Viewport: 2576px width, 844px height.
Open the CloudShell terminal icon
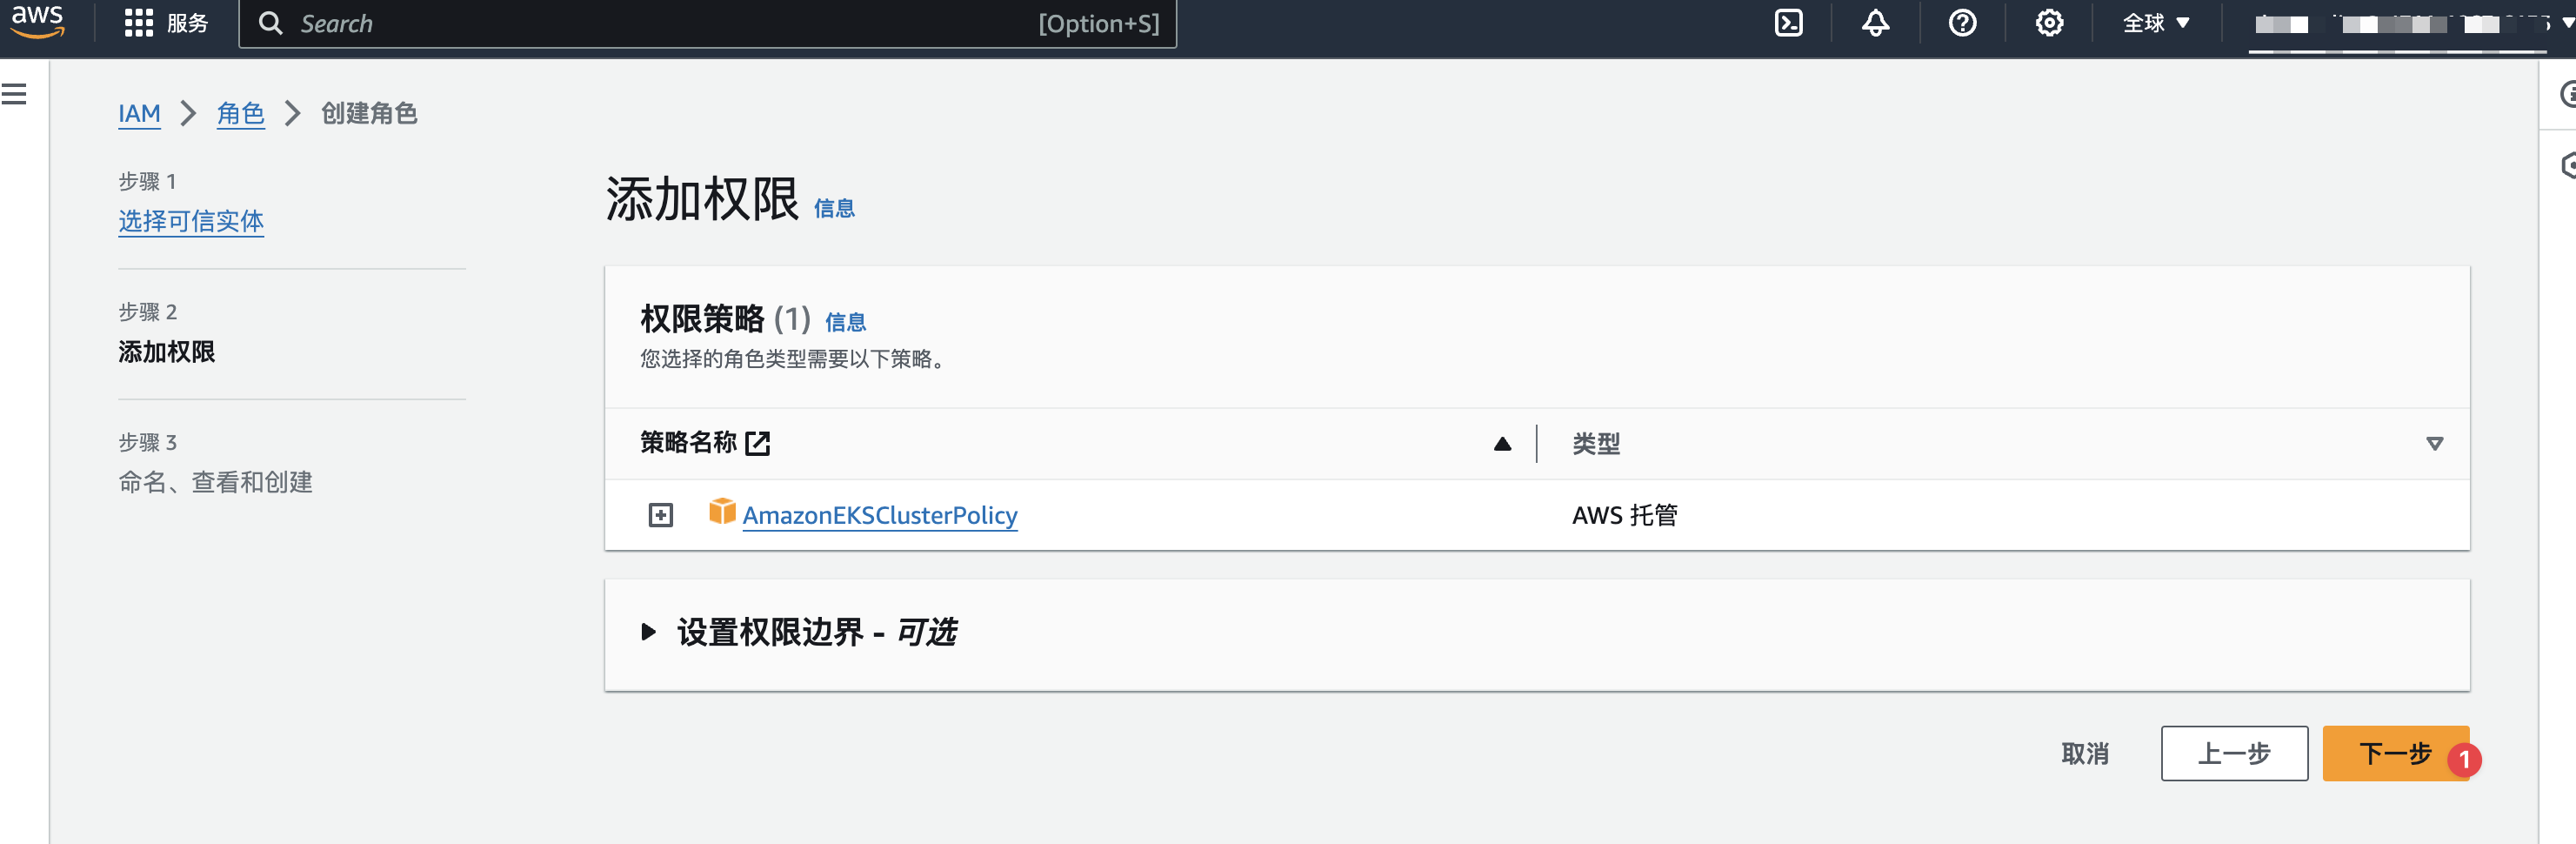pos(1788,23)
